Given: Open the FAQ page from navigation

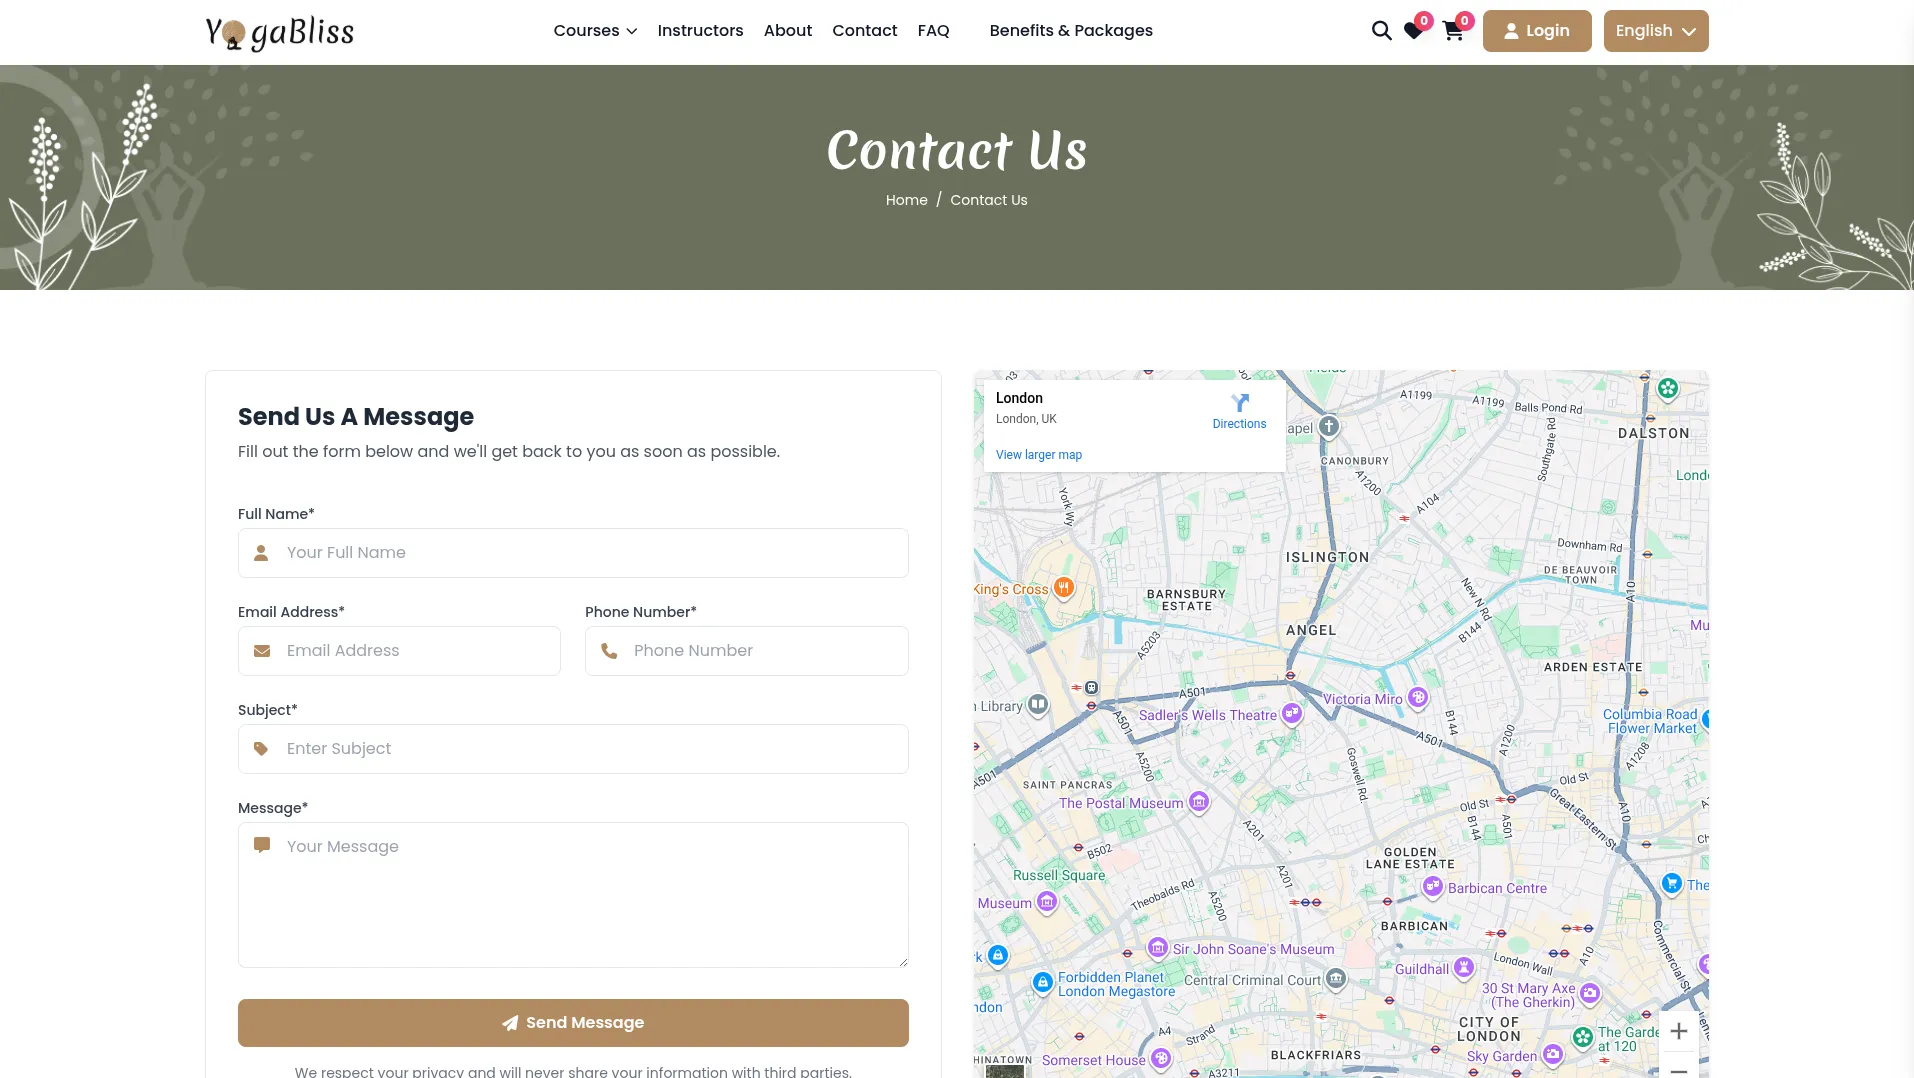Looking at the screenshot, I should (x=933, y=31).
